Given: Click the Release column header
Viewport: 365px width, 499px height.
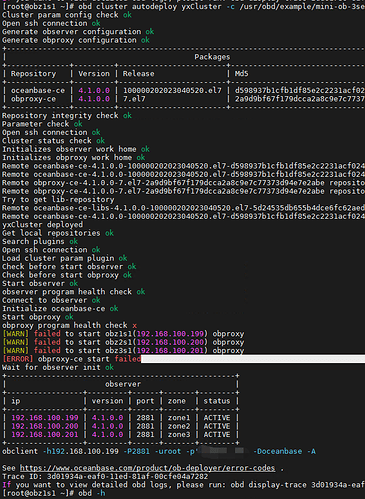Looking at the screenshot, I should point(138,74).
